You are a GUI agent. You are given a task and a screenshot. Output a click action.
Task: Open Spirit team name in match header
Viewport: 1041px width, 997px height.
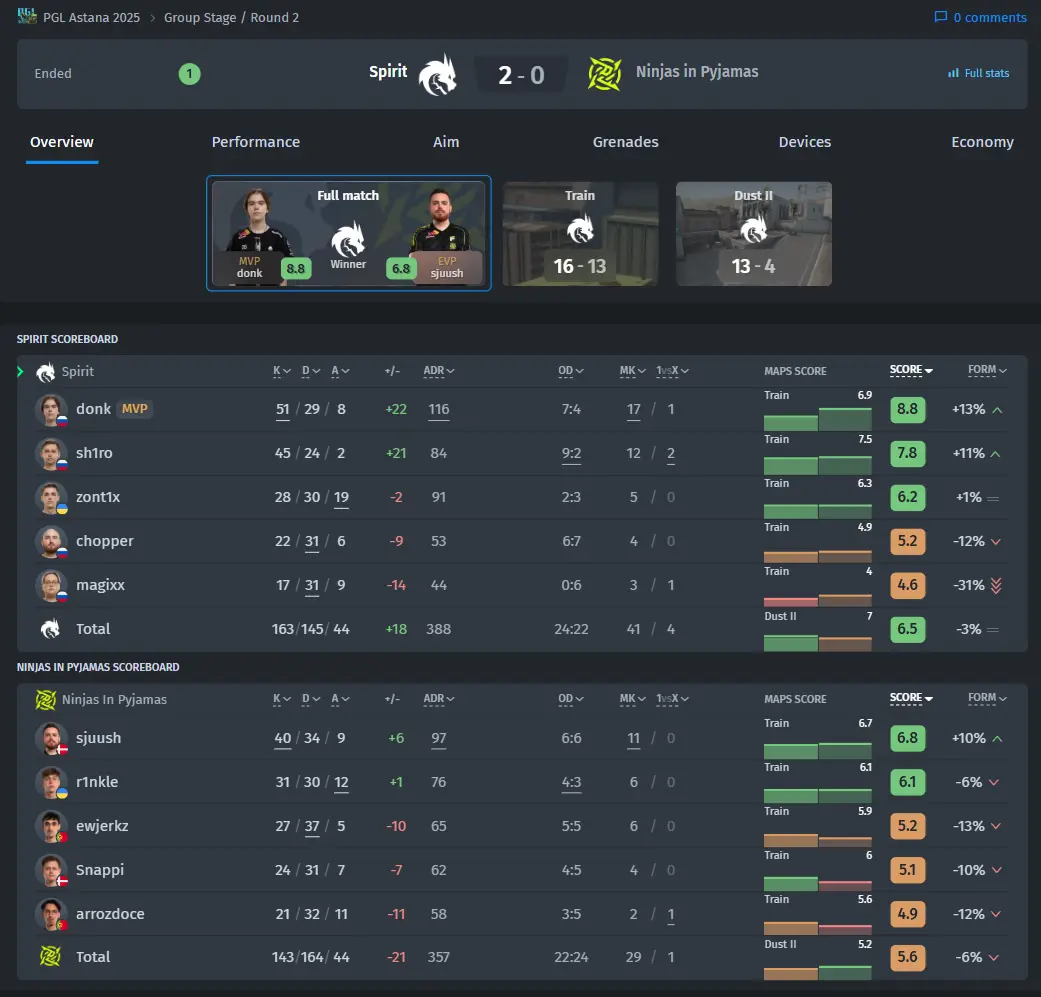(388, 72)
